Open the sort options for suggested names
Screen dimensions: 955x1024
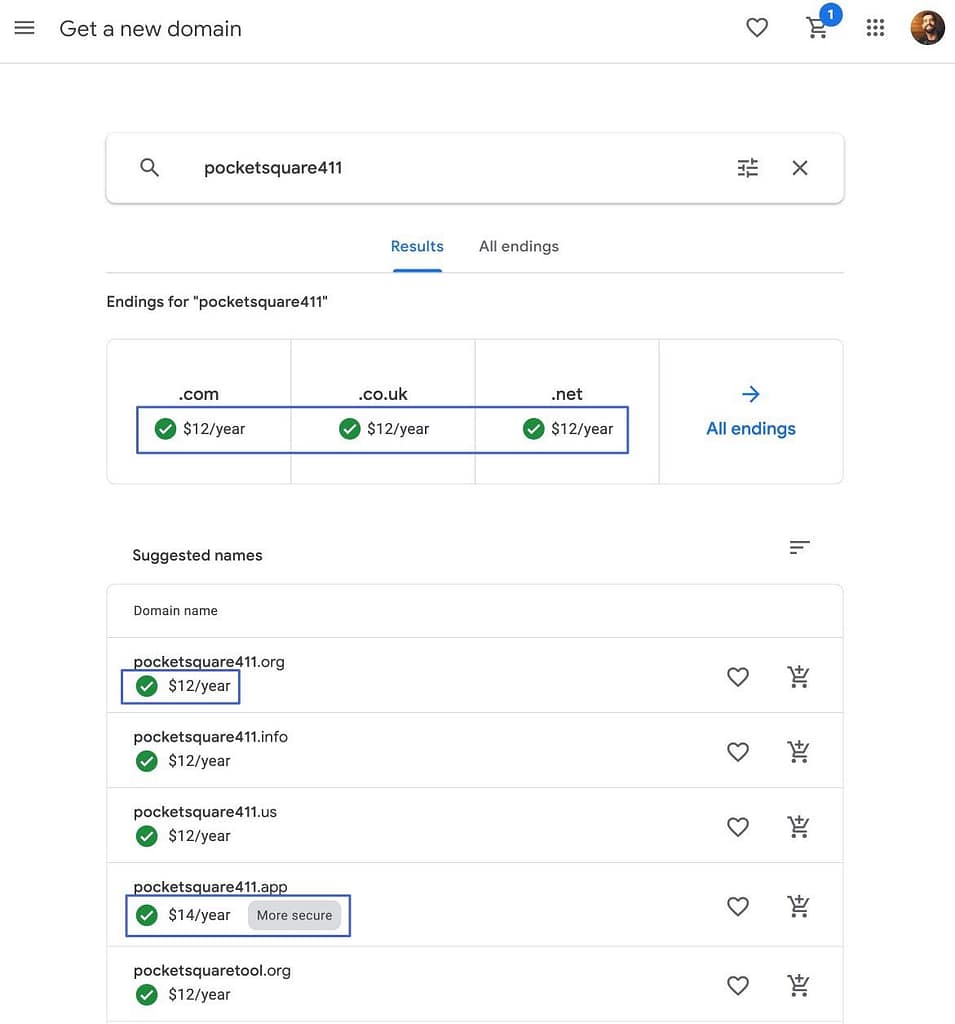[798, 547]
